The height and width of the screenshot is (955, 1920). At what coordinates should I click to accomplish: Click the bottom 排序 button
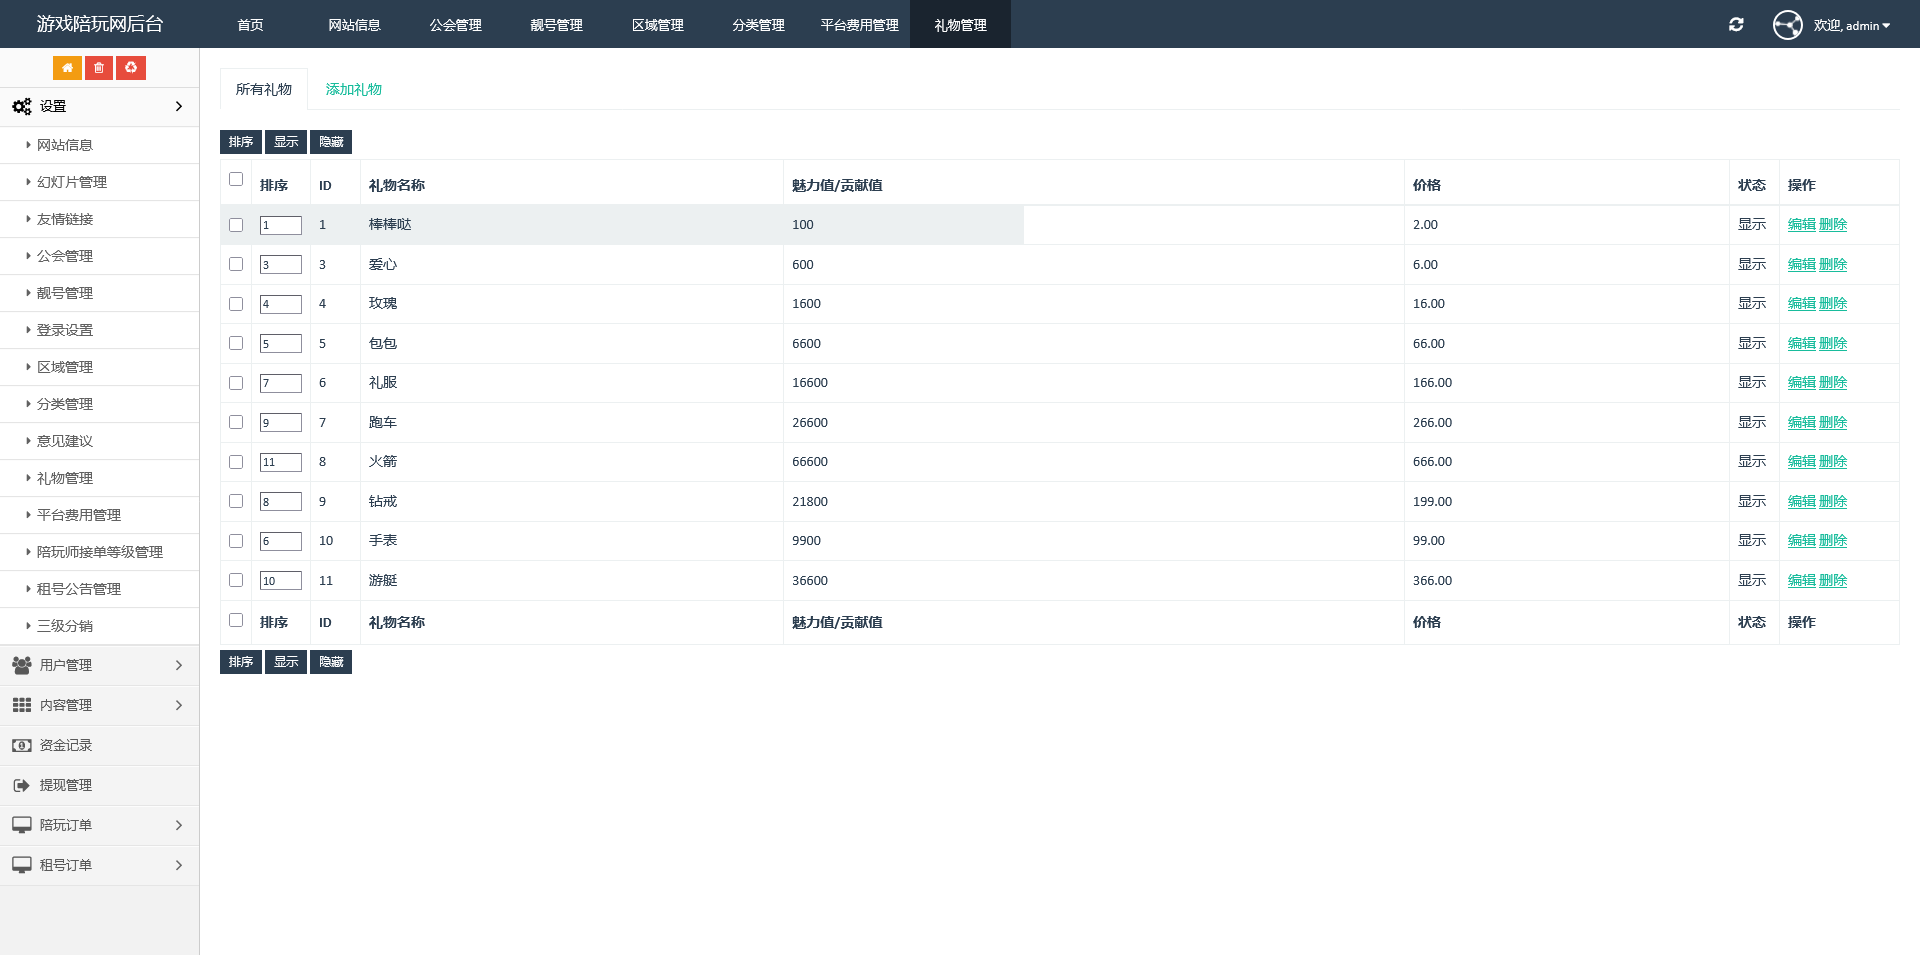click(241, 662)
